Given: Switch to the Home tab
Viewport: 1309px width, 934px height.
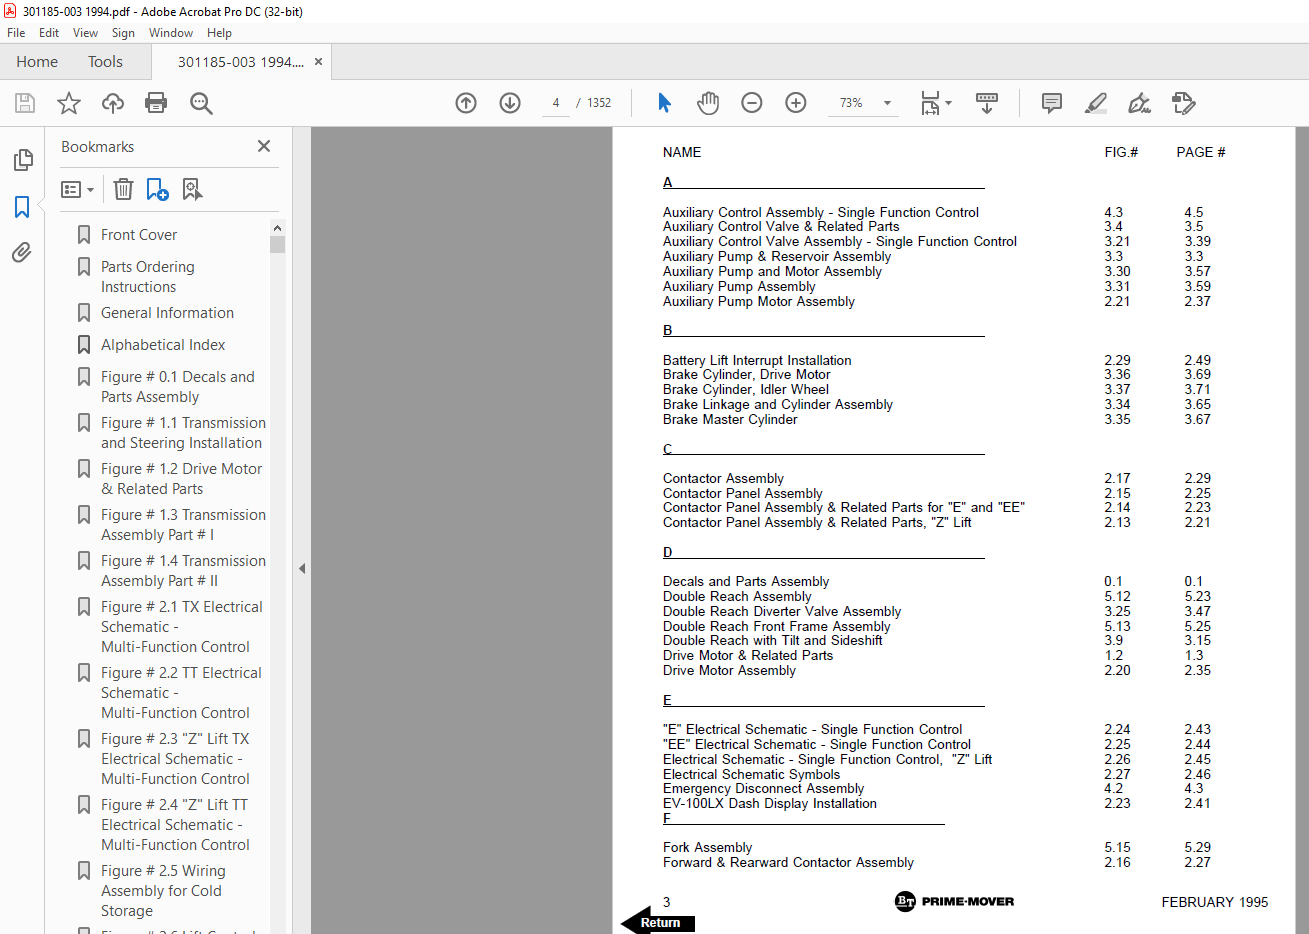Looking at the screenshot, I should pos(37,62).
